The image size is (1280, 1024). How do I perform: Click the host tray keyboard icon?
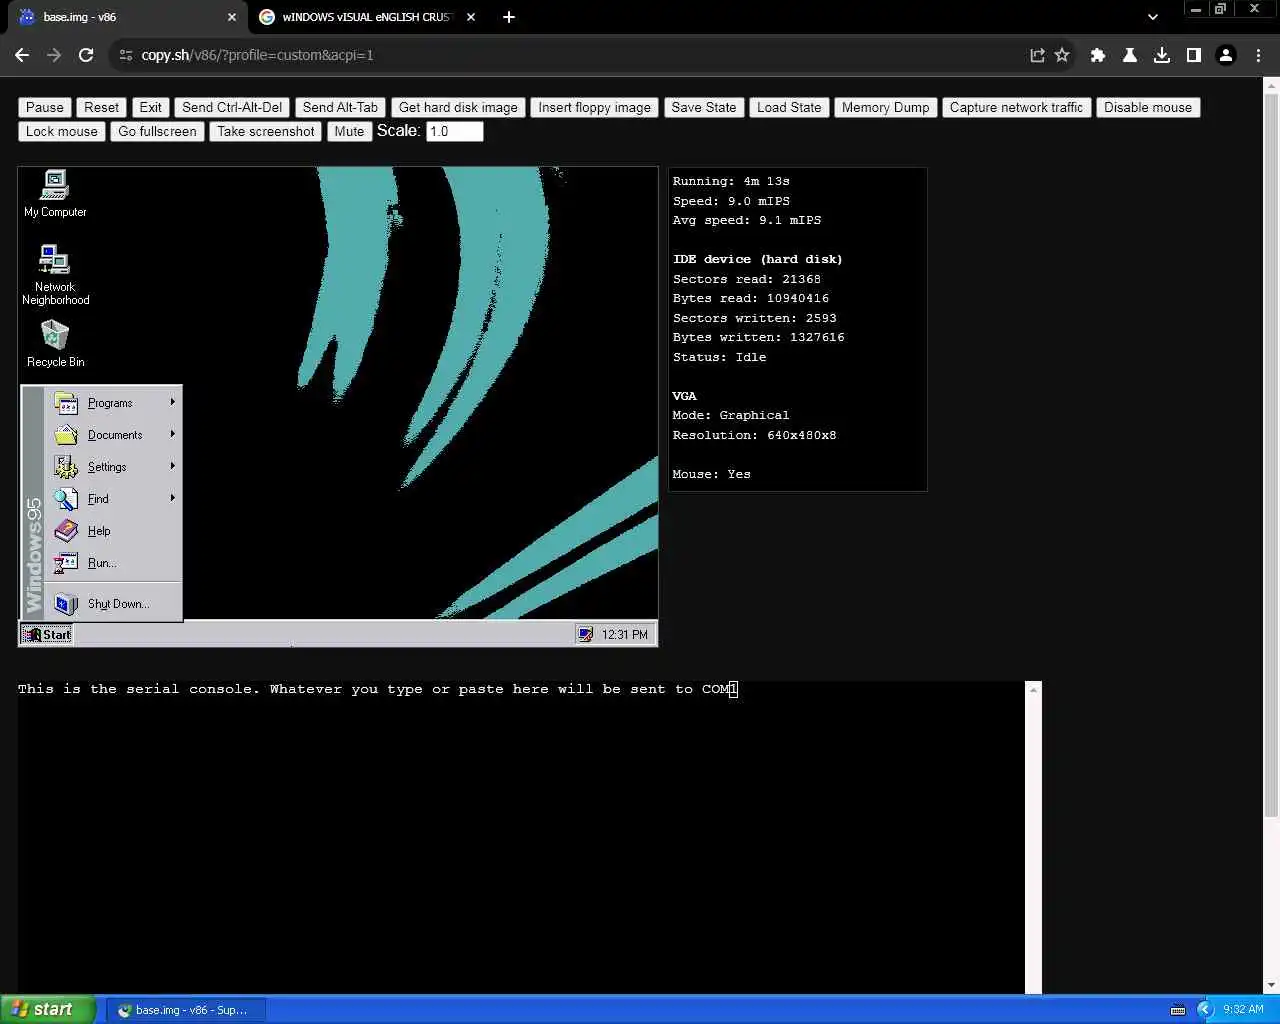1178,1010
